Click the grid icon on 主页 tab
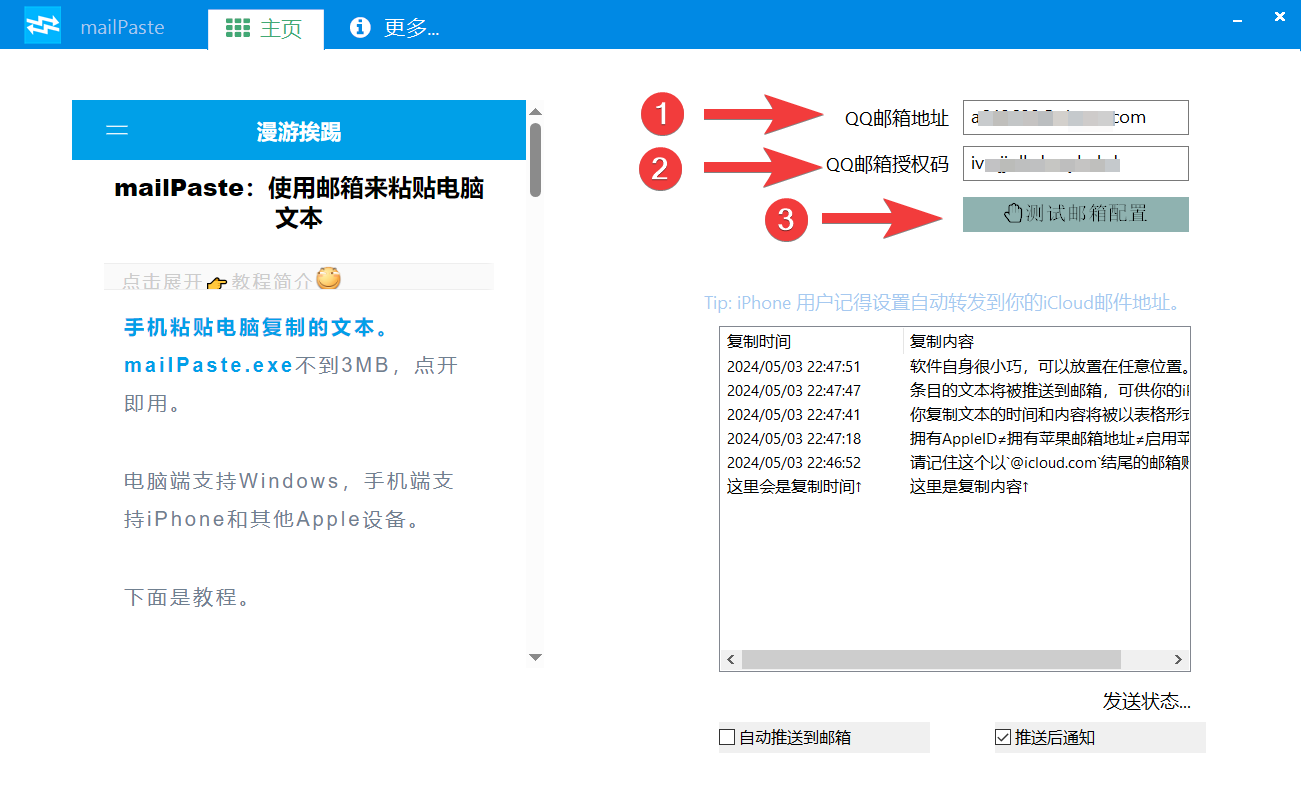The height and width of the screenshot is (804, 1301). pyautogui.click(x=238, y=28)
